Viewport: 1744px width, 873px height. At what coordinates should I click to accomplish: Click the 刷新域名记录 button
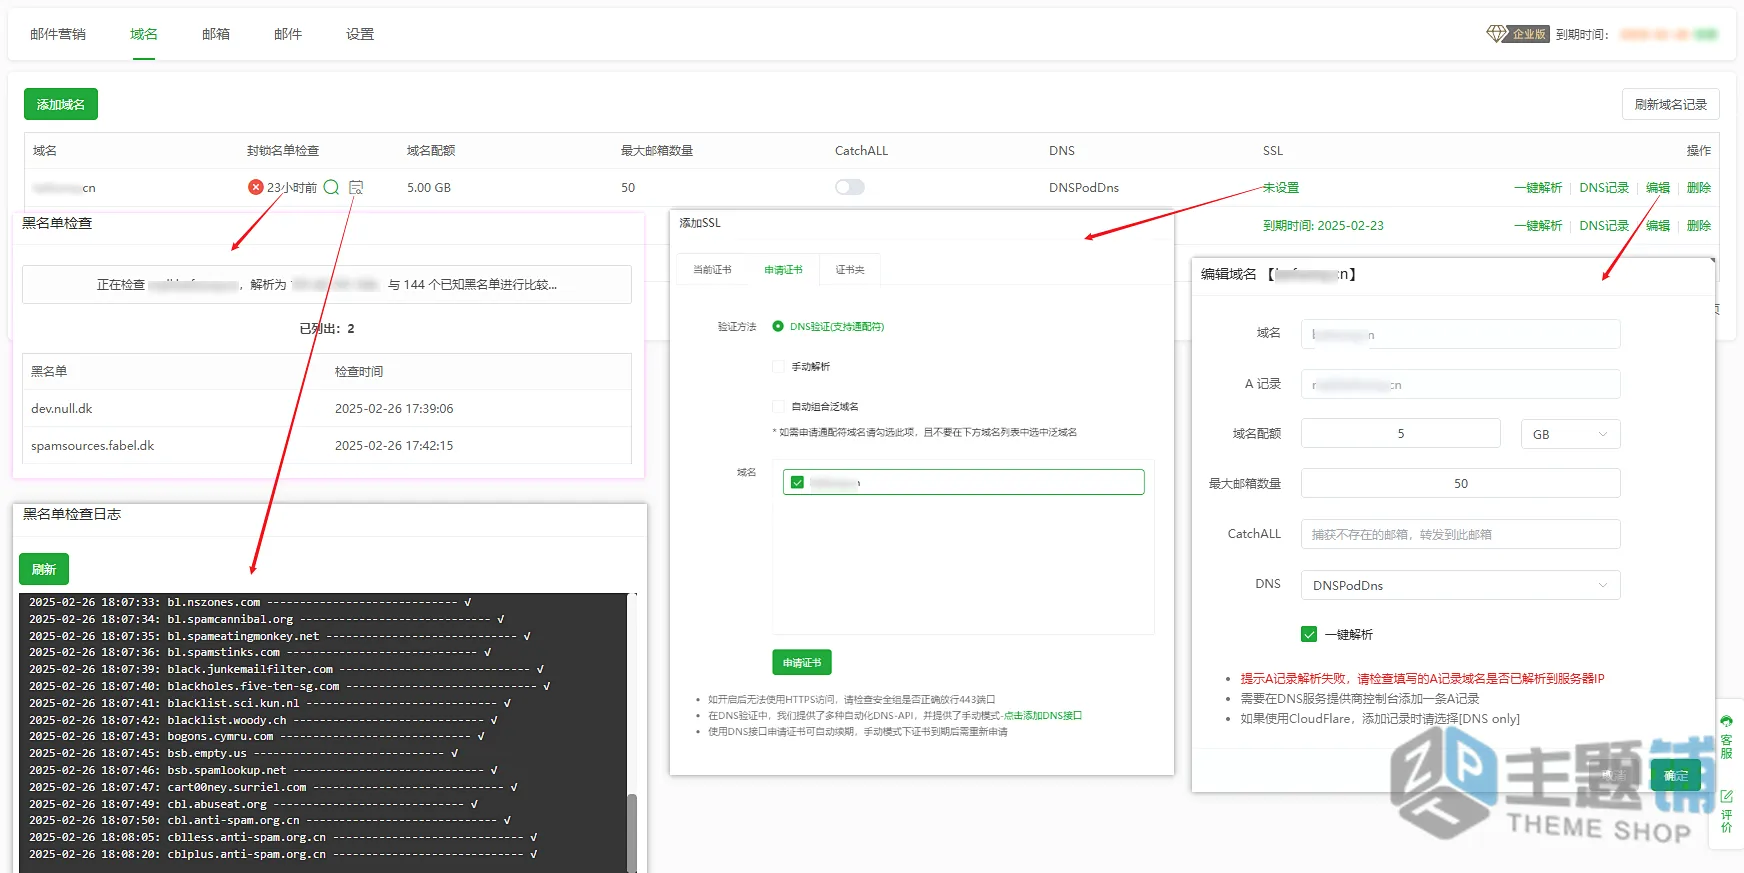click(x=1671, y=104)
